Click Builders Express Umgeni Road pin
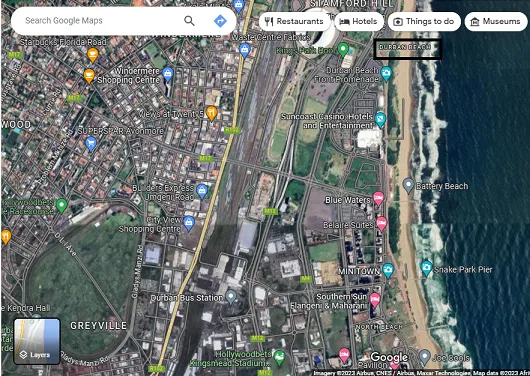Viewport: 530px width, 376px height. tap(202, 191)
